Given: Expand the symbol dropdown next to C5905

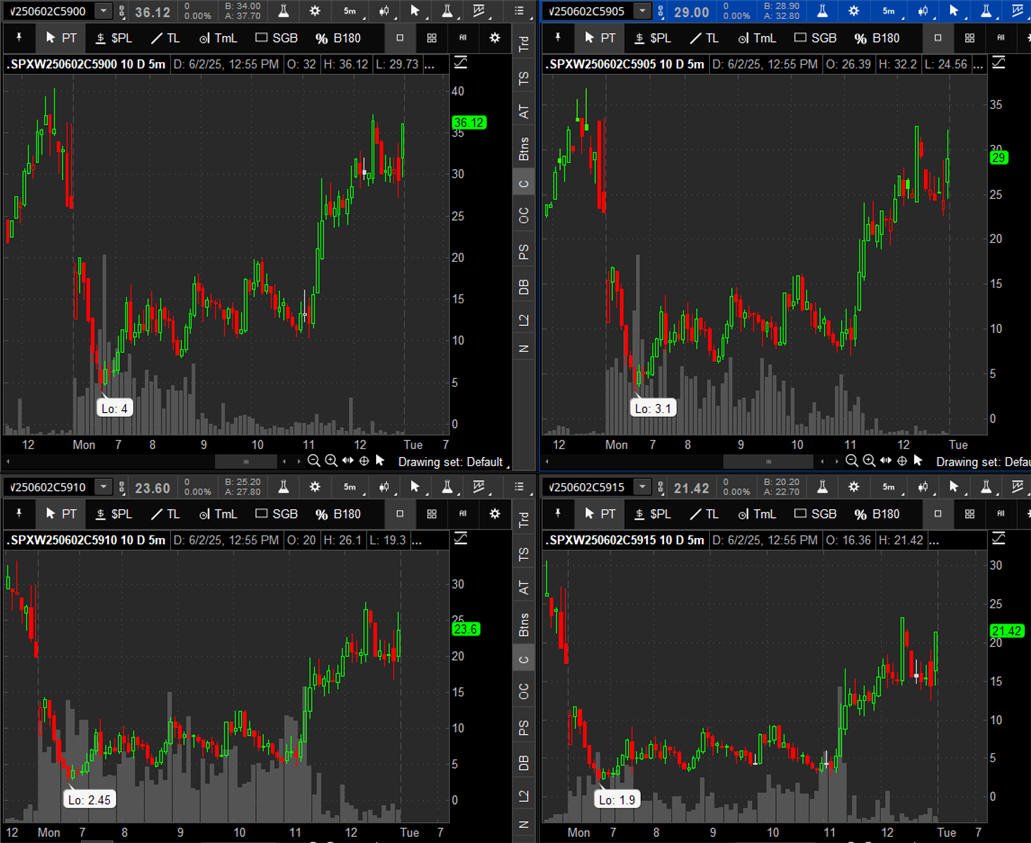Looking at the screenshot, I should tap(642, 11).
